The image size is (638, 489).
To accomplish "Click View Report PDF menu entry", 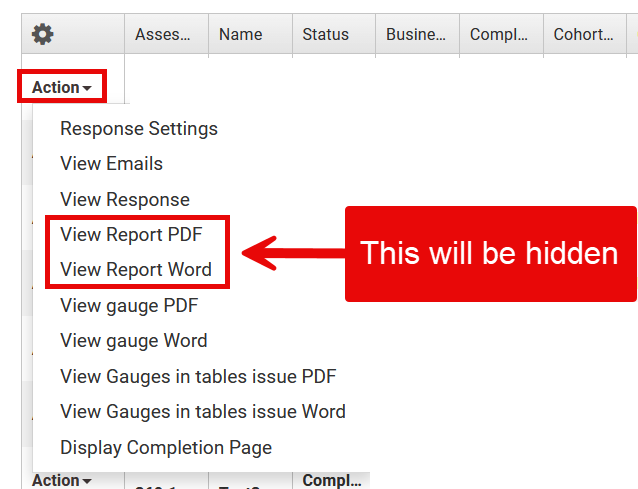I will (x=131, y=235).
